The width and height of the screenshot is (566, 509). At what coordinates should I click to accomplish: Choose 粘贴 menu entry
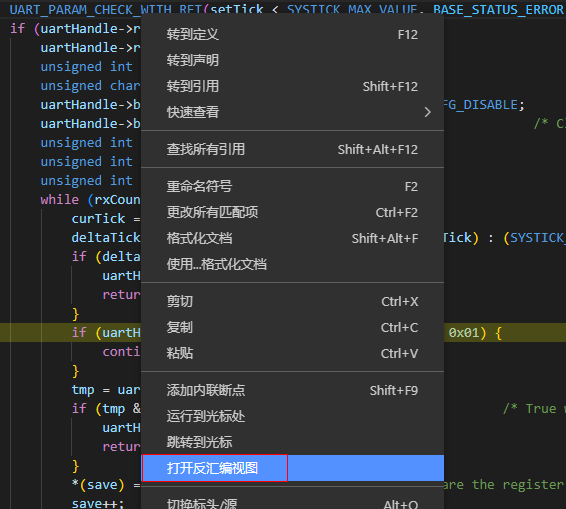[x=292, y=353]
